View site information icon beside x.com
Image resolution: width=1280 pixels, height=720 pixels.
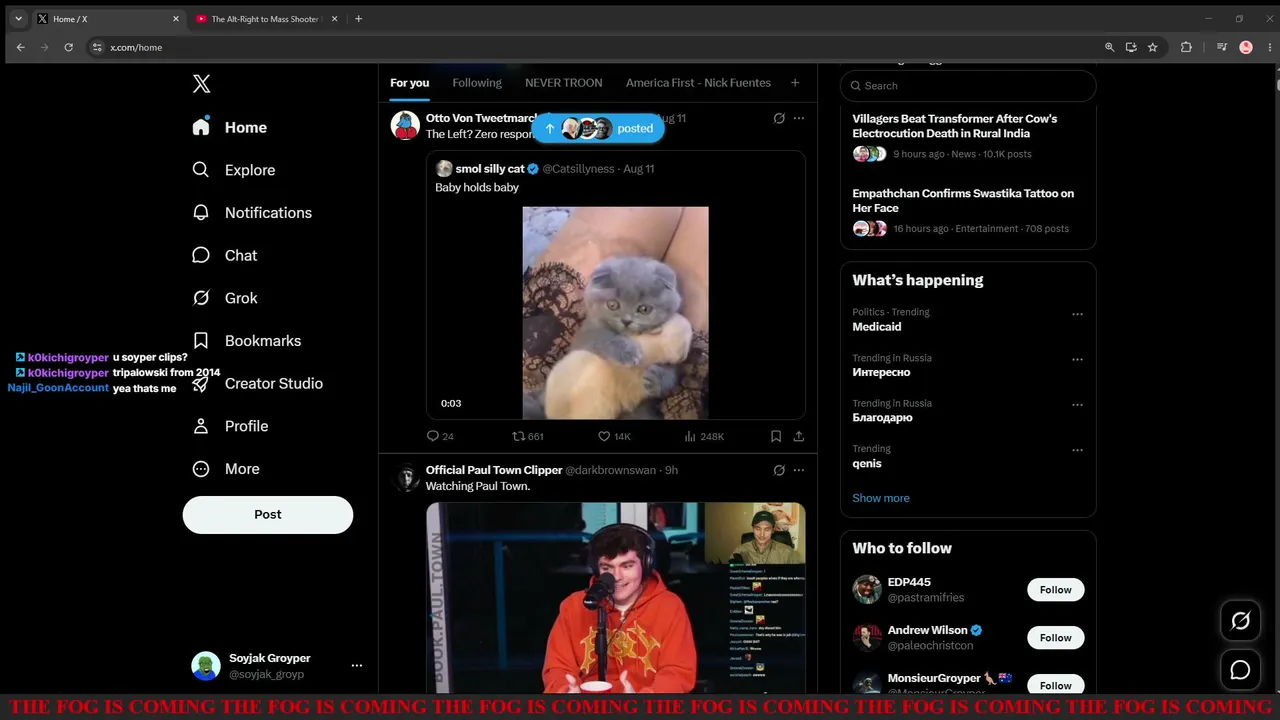(97, 47)
